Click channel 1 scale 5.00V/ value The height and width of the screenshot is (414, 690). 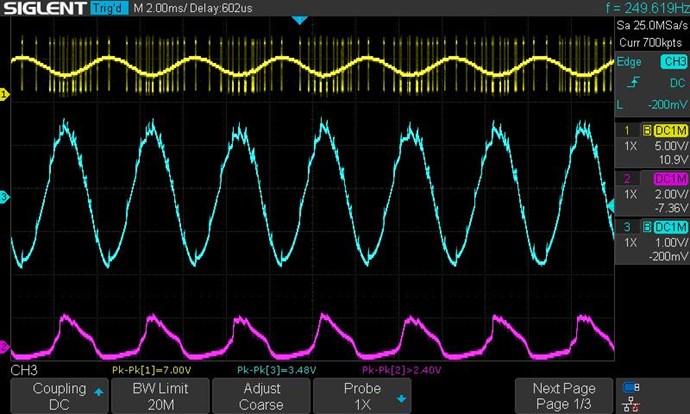671,146
